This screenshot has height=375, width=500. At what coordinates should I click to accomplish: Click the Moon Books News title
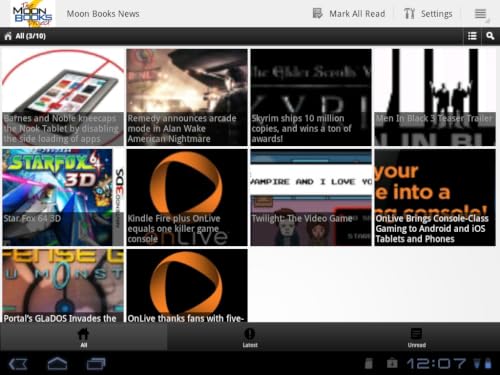click(103, 14)
